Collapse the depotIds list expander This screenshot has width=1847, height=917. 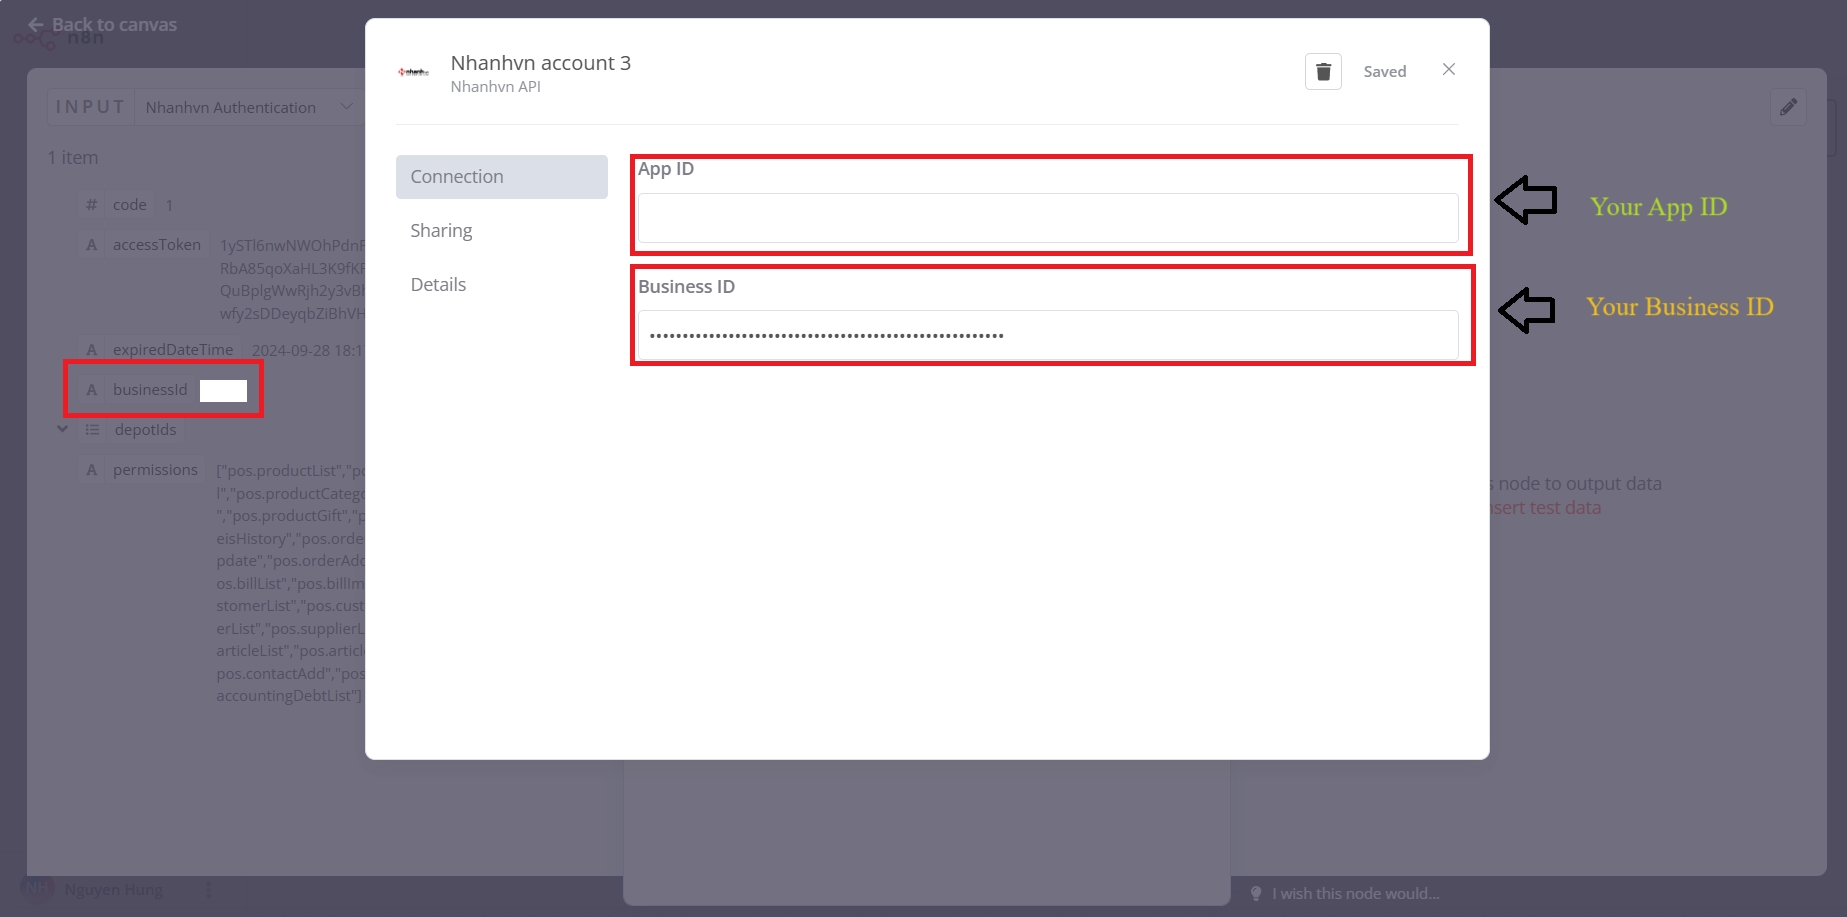click(62, 429)
